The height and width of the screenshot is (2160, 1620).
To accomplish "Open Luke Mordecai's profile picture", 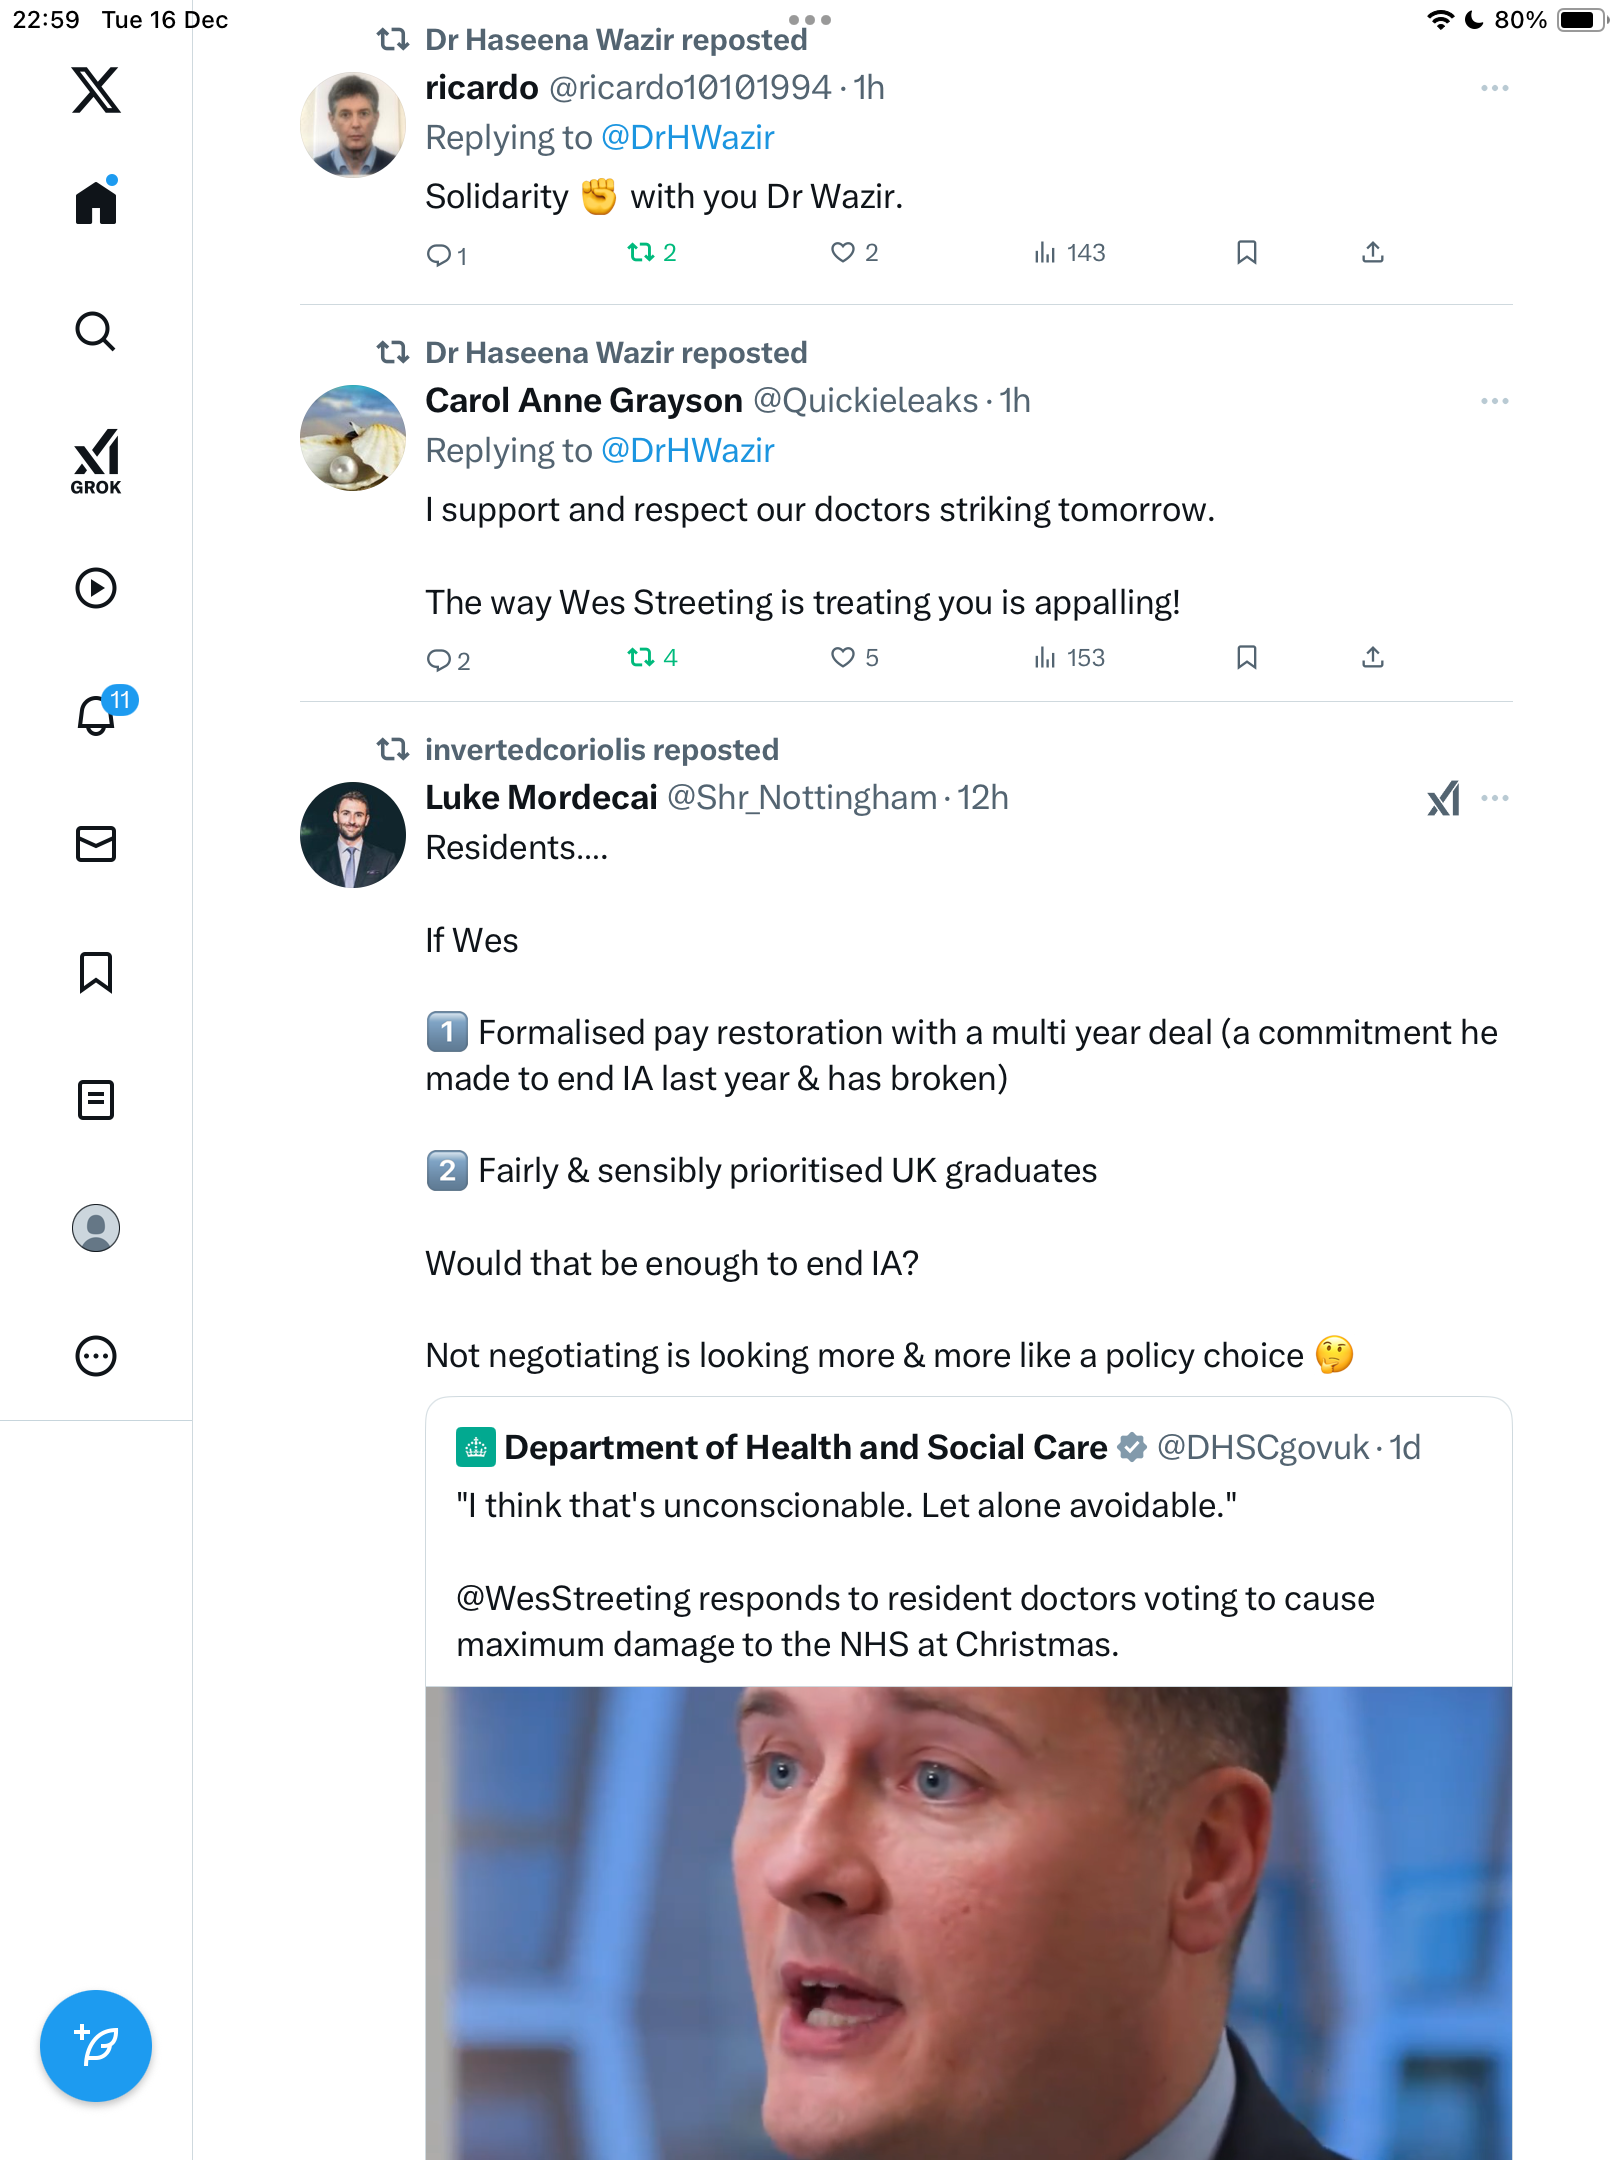I will (x=353, y=835).
